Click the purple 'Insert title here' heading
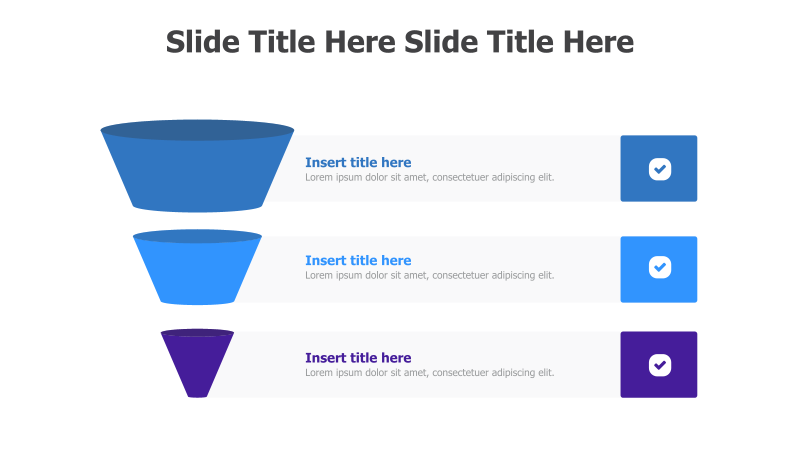Viewport: 800px width, 450px height. click(x=358, y=358)
